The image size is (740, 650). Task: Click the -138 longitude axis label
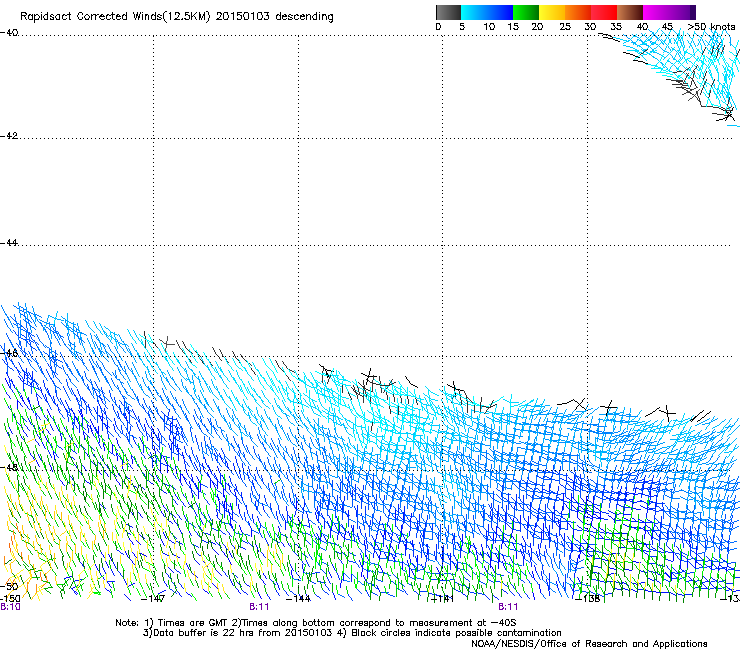[x=588, y=599]
